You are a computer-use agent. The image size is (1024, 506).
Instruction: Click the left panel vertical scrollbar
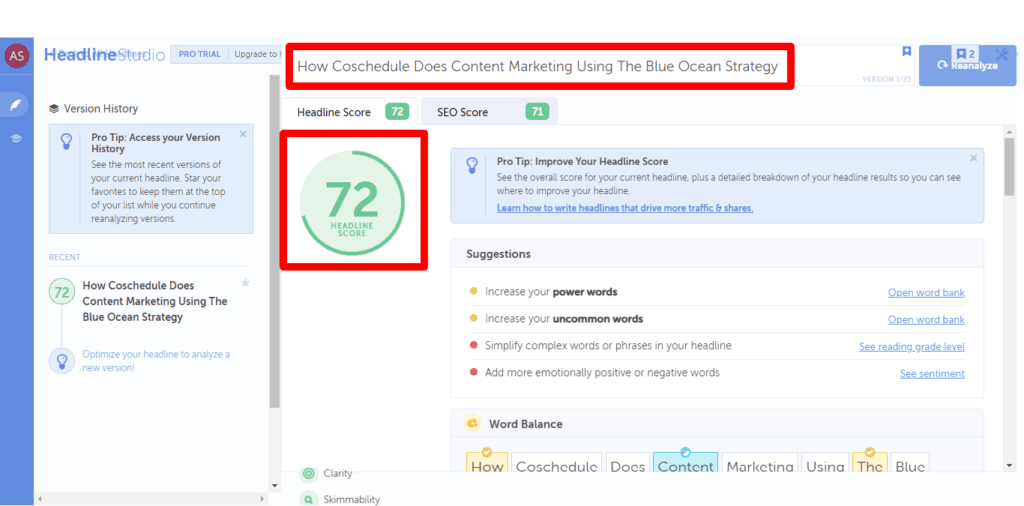pos(274,242)
